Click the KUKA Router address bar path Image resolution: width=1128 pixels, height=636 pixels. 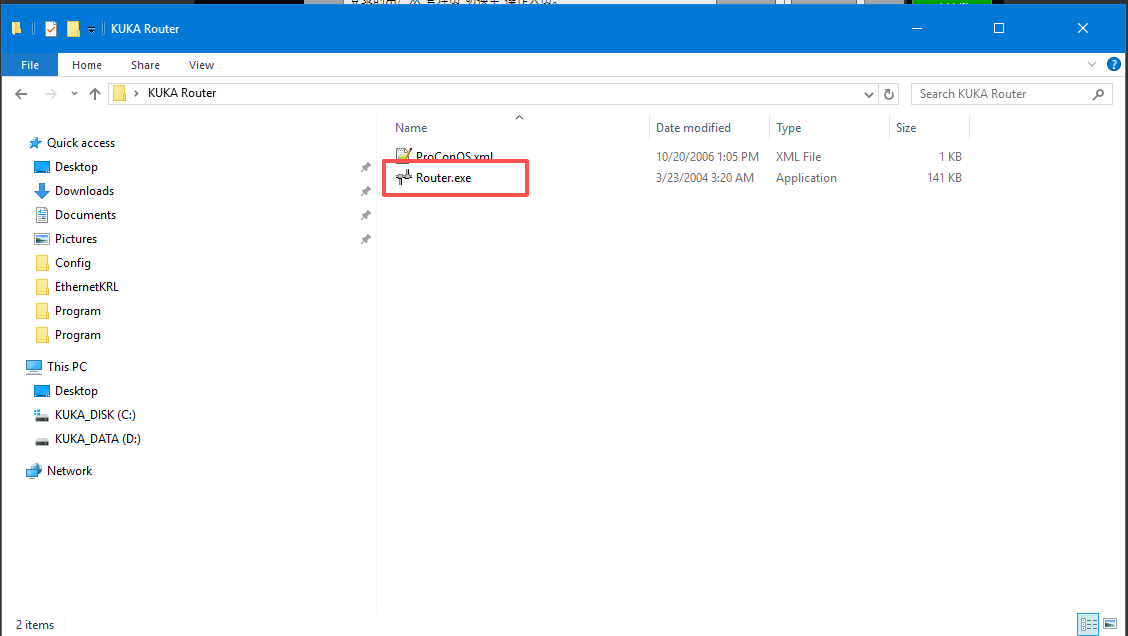182,93
